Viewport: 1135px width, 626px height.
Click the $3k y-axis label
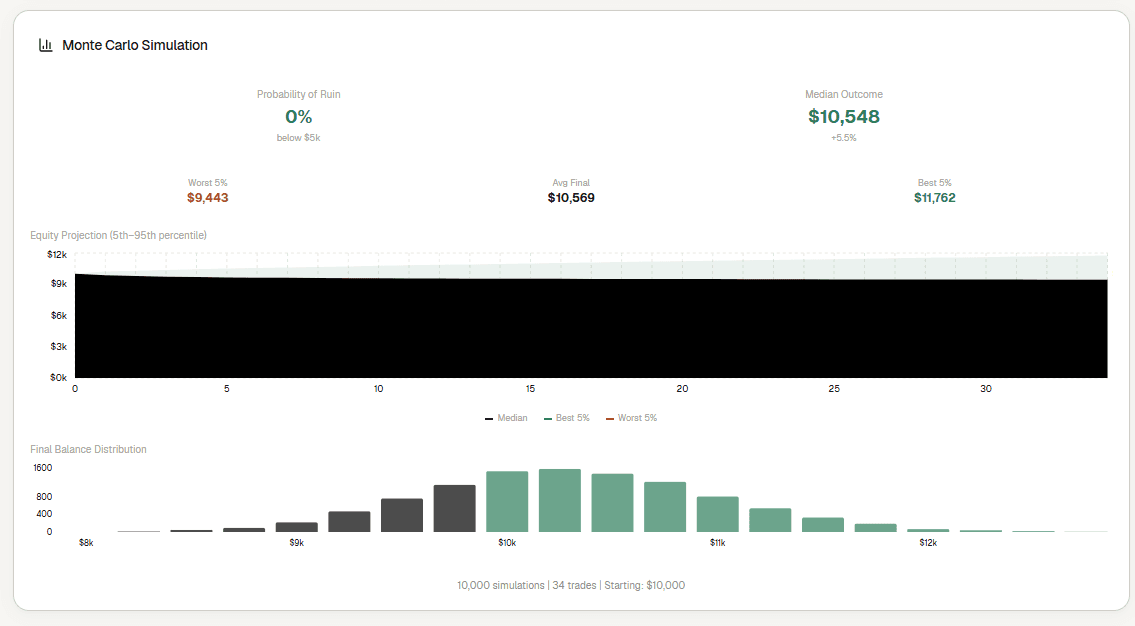tap(59, 347)
